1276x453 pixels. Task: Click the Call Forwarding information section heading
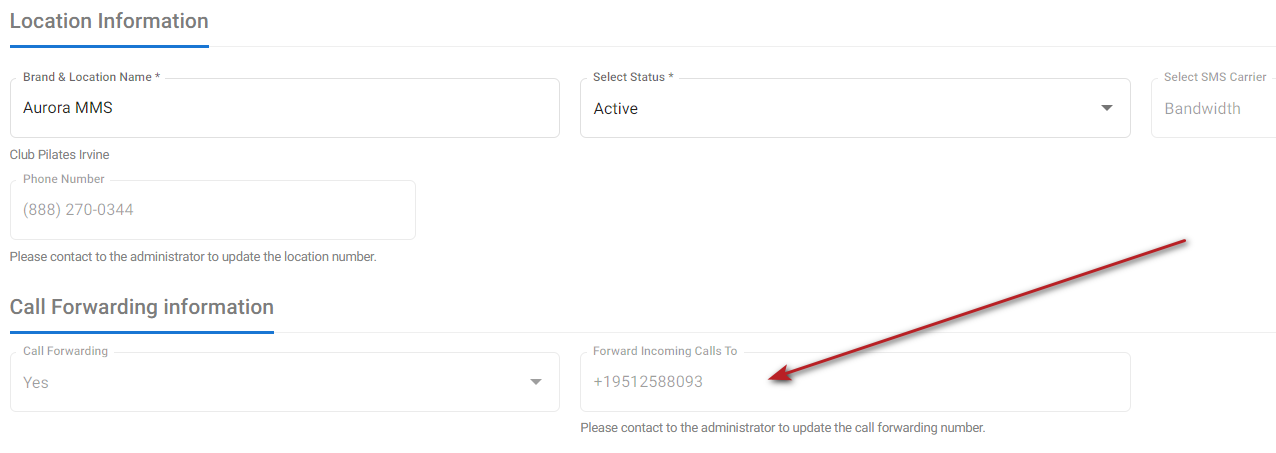[141, 307]
